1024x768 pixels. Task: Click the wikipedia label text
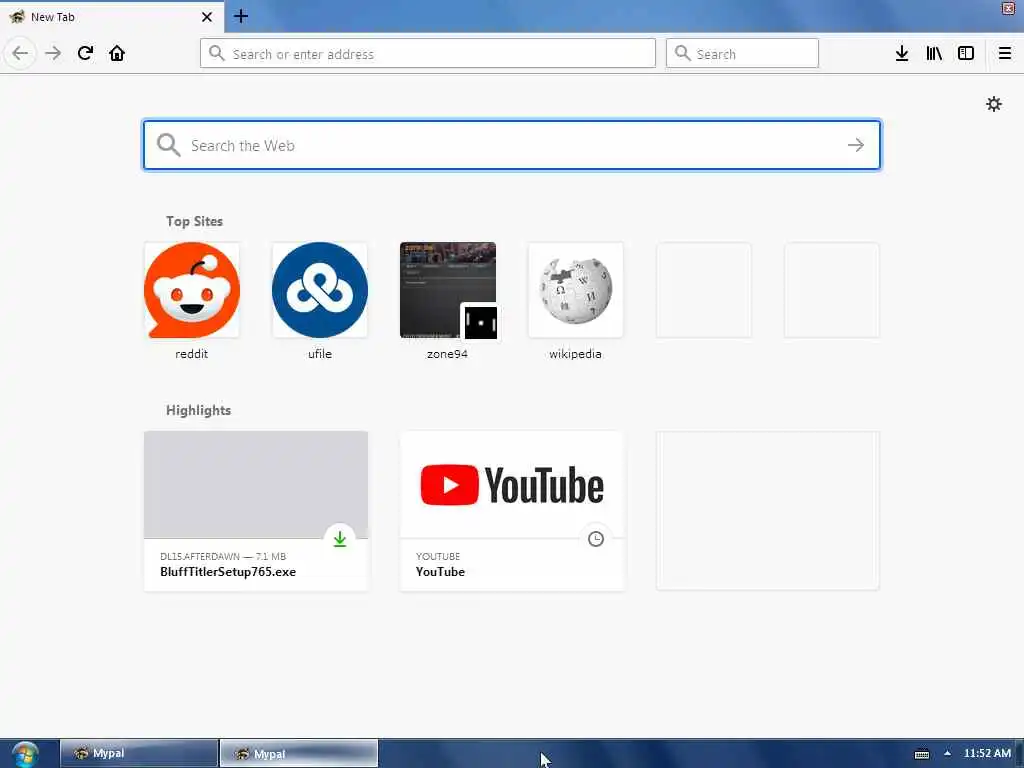pos(575,354)
